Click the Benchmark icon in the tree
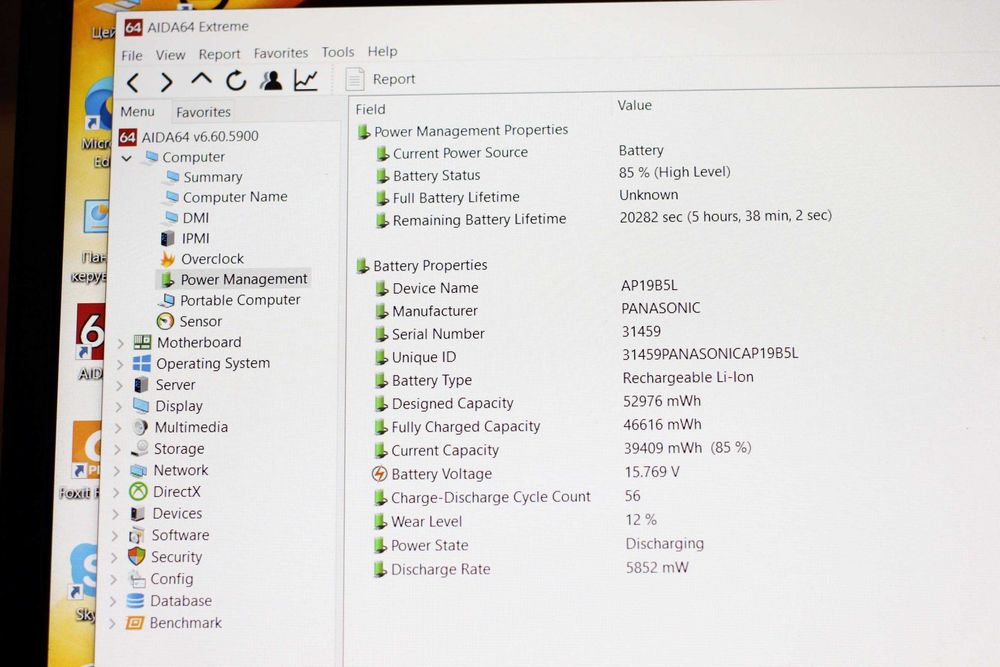1000x667 pixels. [134, 622]
